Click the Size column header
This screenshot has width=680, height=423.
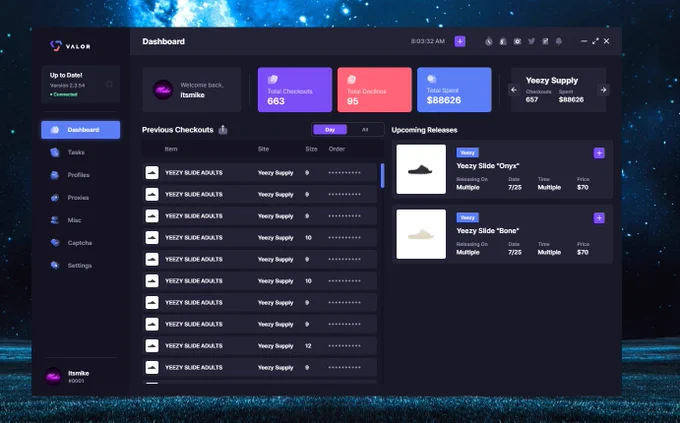pyautogui.click(x=311, y=149)
